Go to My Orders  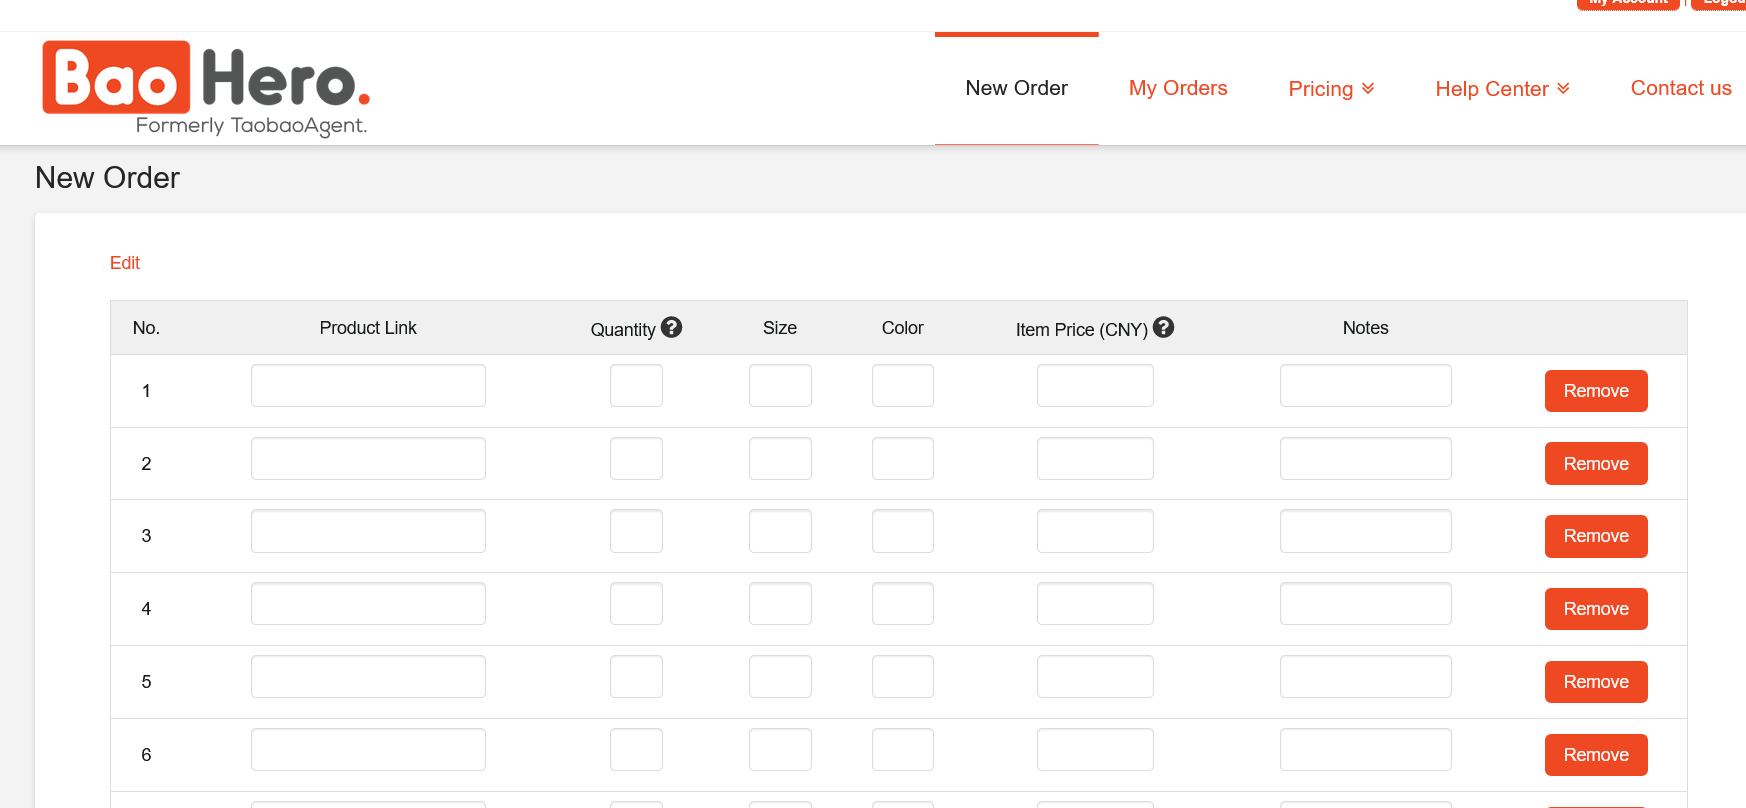point(1178,88)
